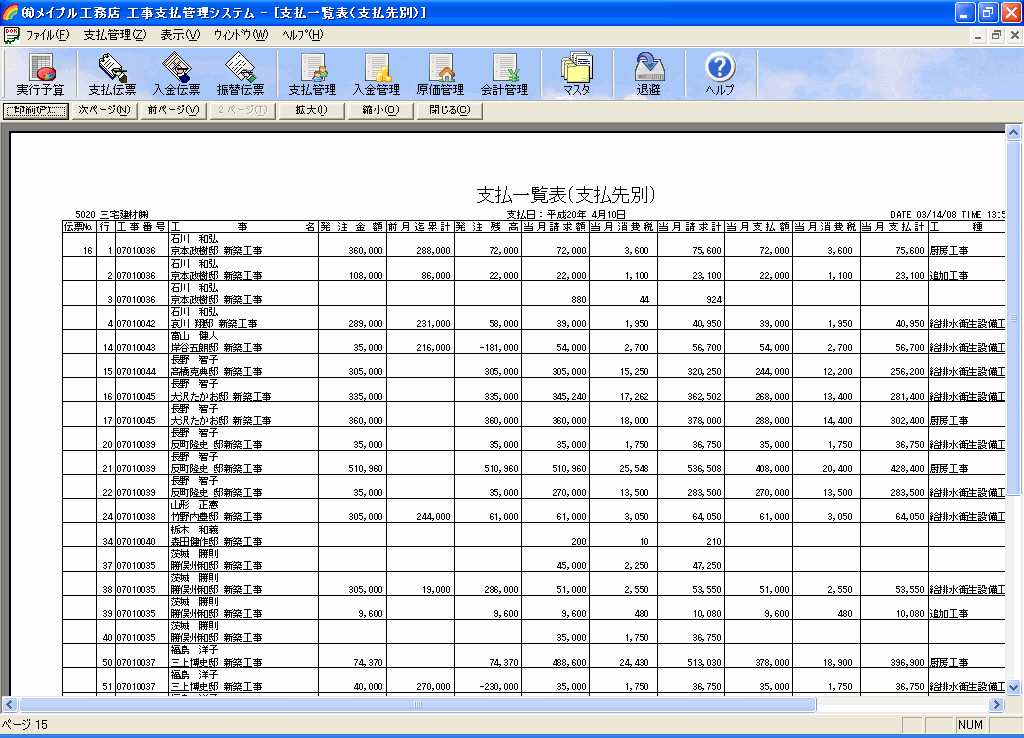Open the マスタ master folder icon

click(x=576, y=74)
